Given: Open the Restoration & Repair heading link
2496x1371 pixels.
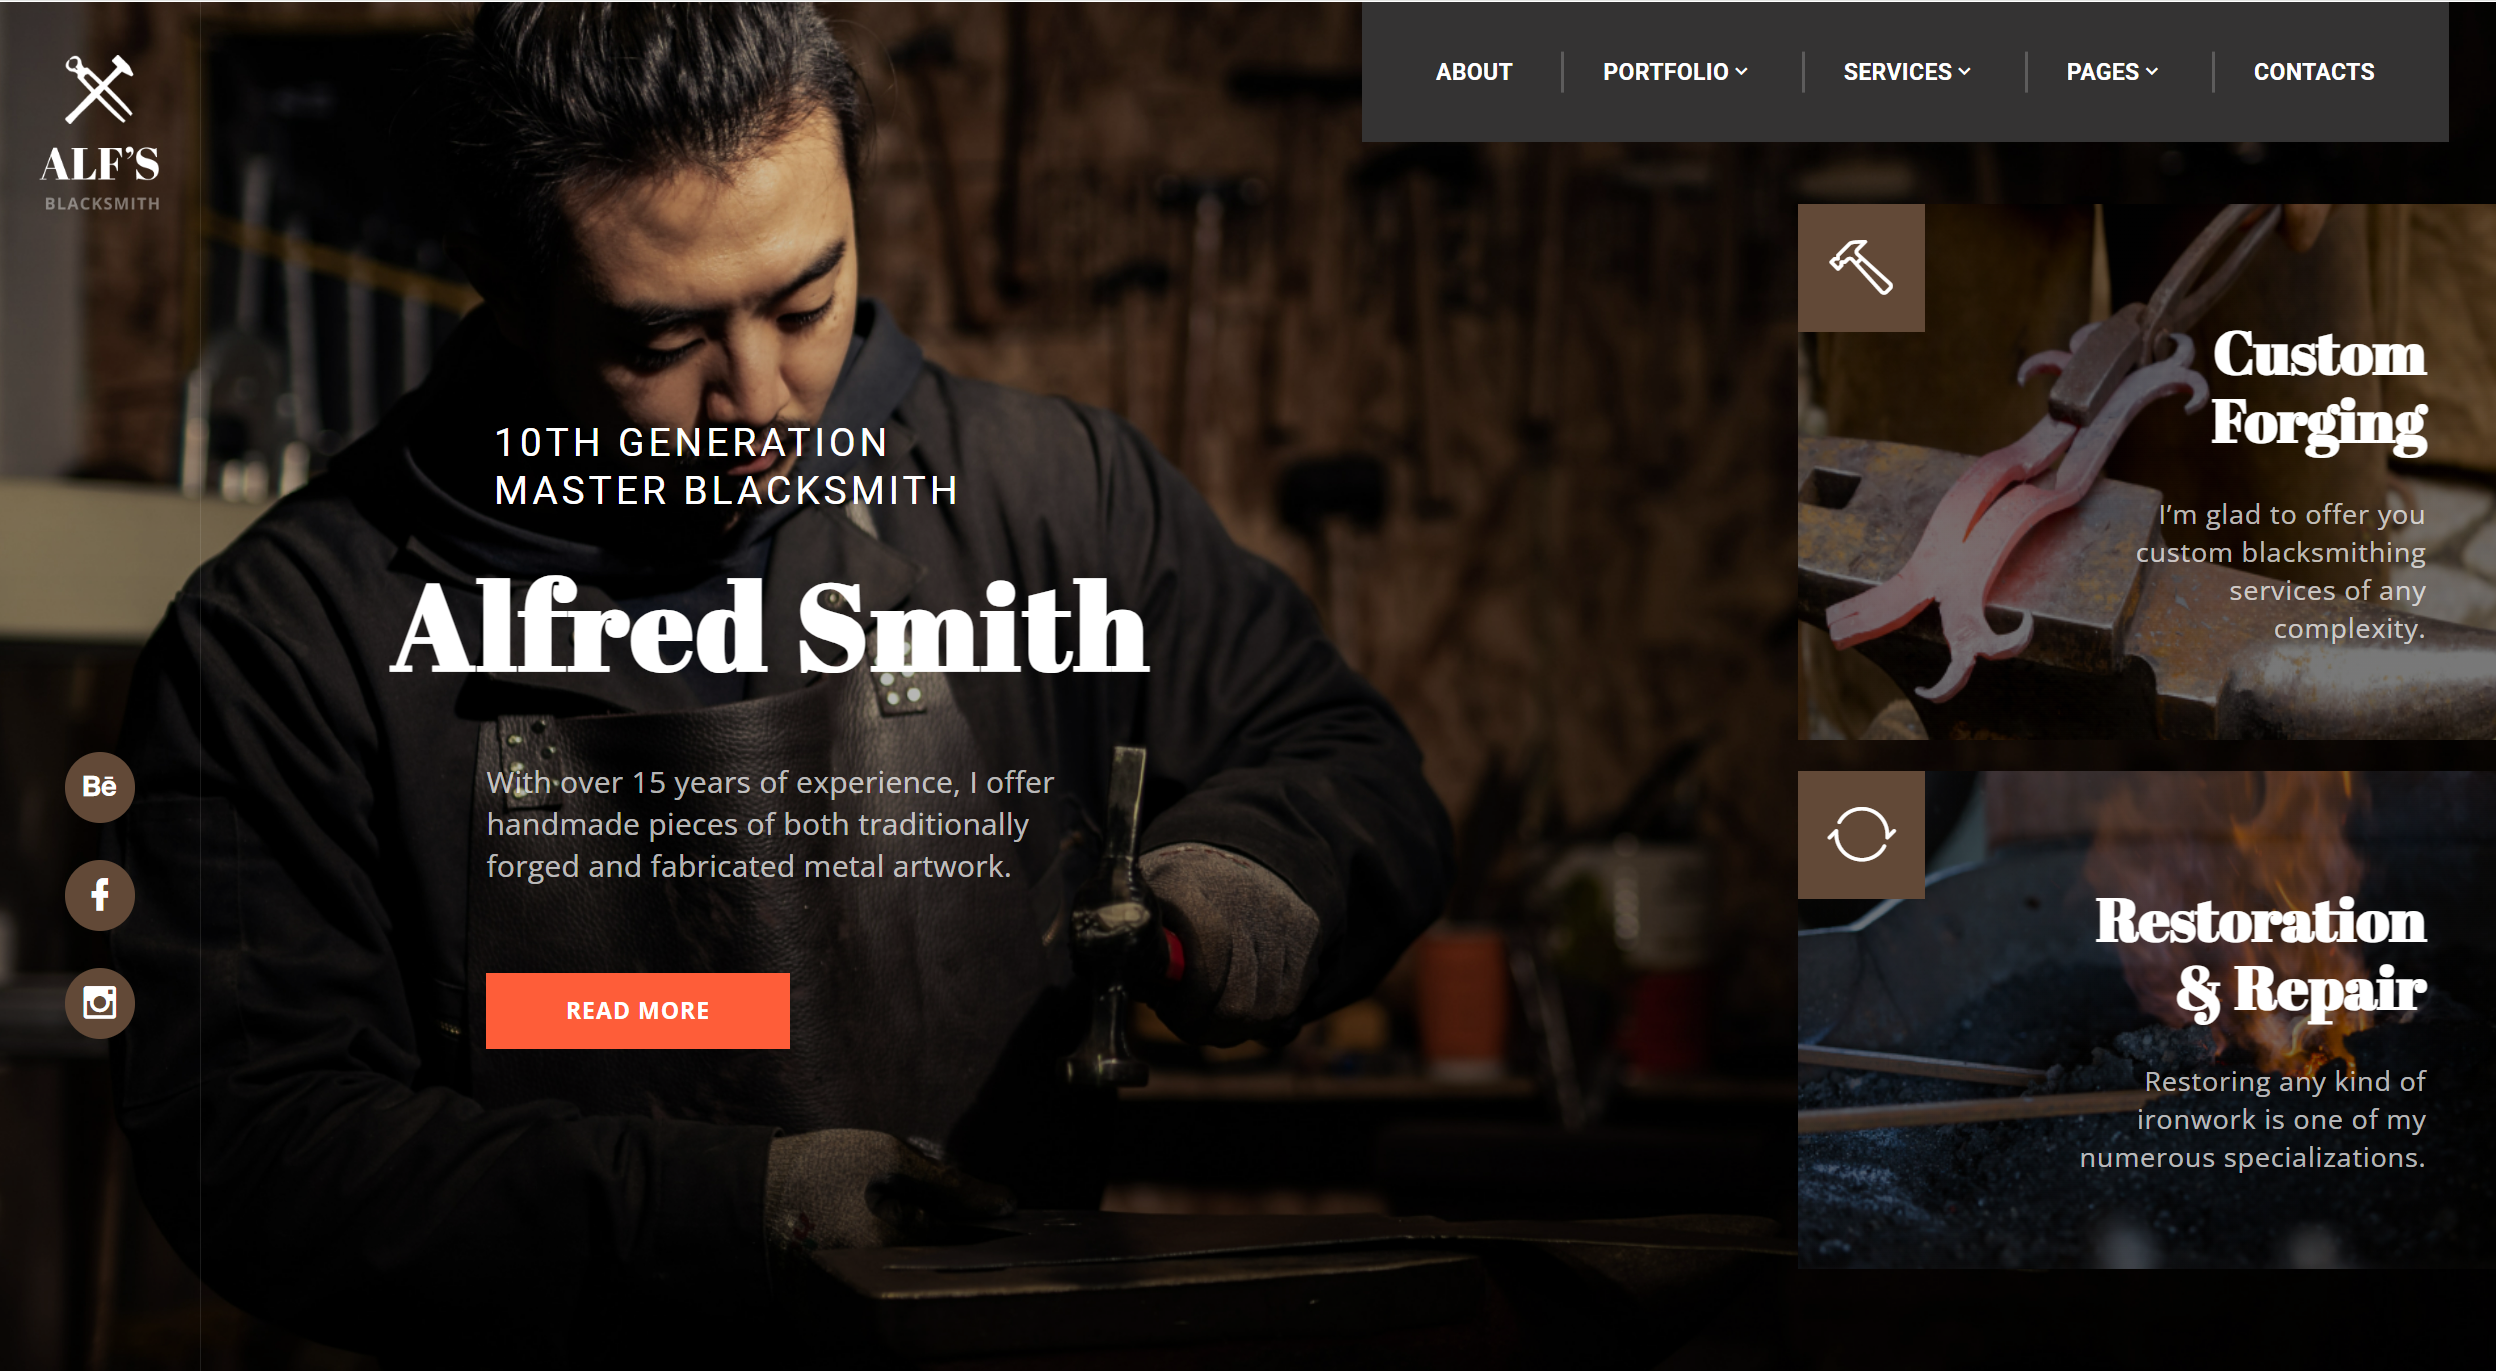Looking at the screenshot, I should pyautogui.click(x=2262, y=957).
